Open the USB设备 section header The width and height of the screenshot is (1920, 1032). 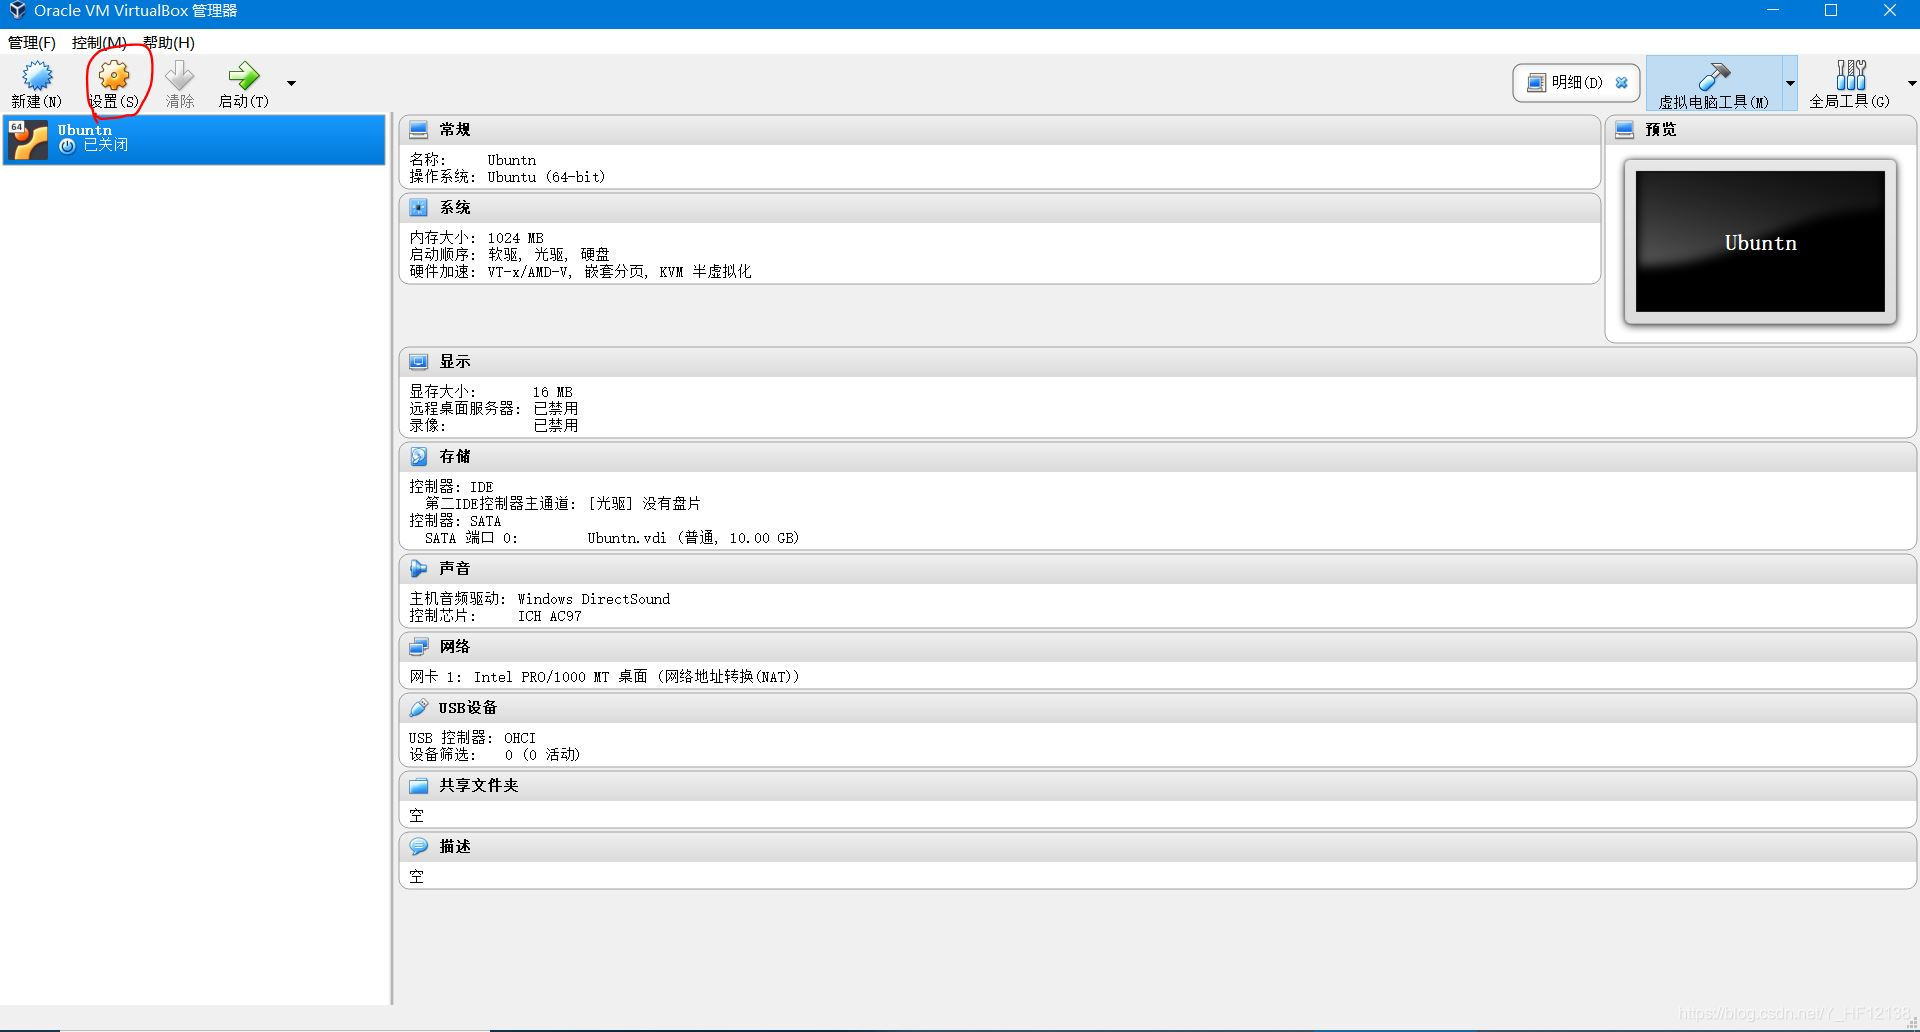click(467, 708)
